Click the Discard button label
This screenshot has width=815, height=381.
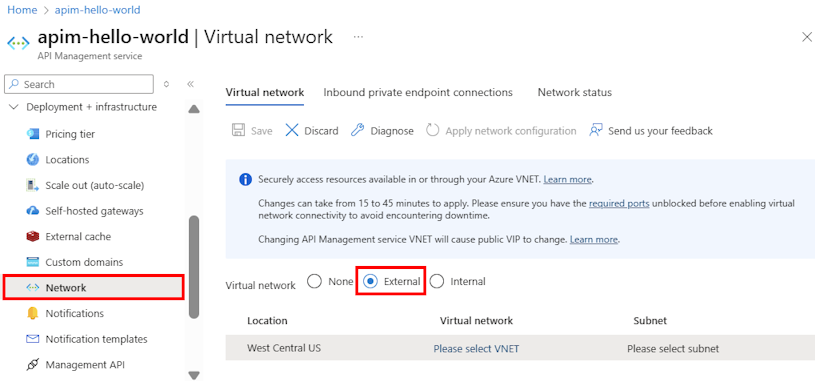[x=321, y=131]
